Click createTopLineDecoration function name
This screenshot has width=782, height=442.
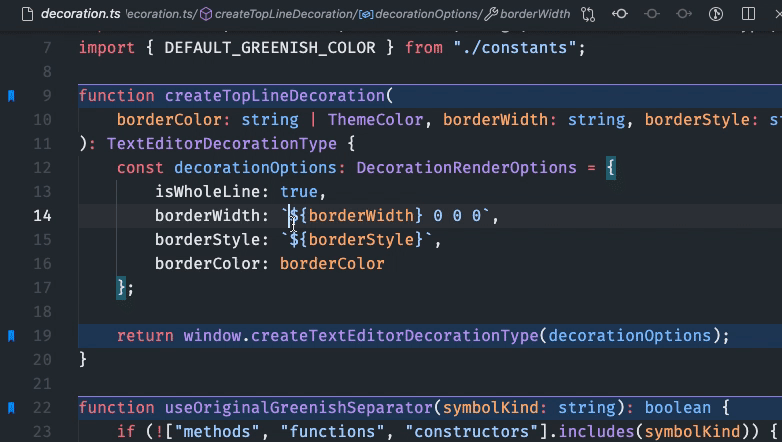(275, 96)
